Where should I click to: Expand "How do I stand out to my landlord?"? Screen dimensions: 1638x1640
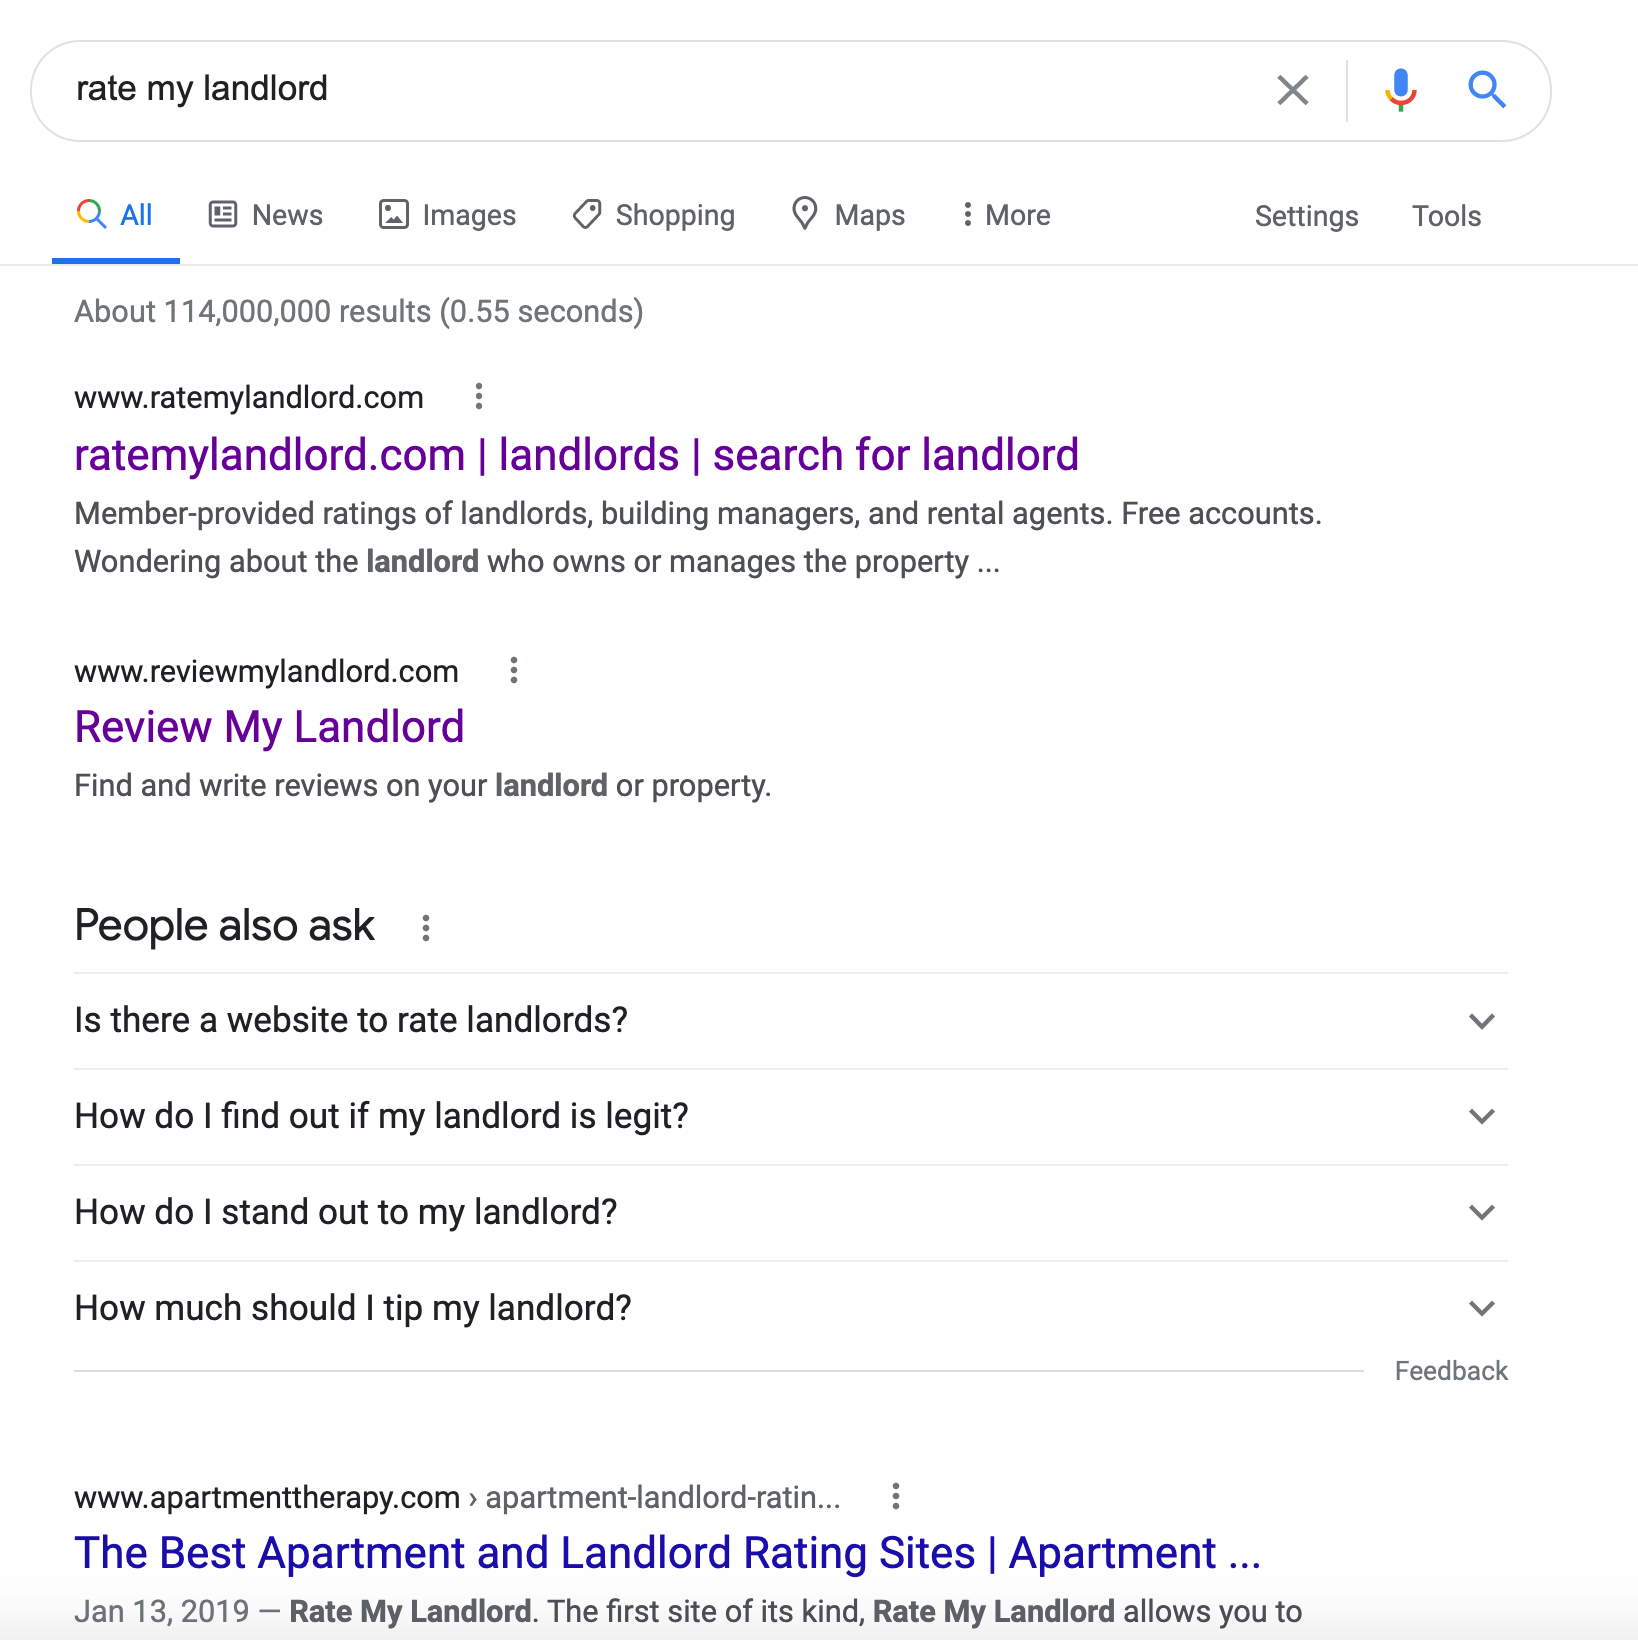point(790,1213)
